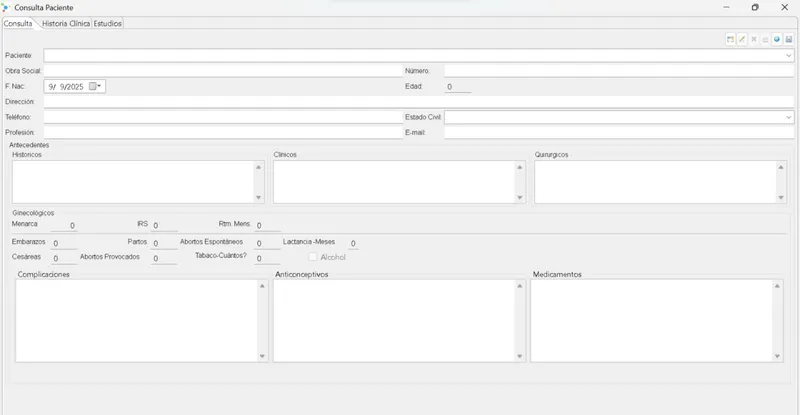Click the Consulta Paciente app logo
Image resolution: width=800 pixels, height=415 pixels.
6,8
